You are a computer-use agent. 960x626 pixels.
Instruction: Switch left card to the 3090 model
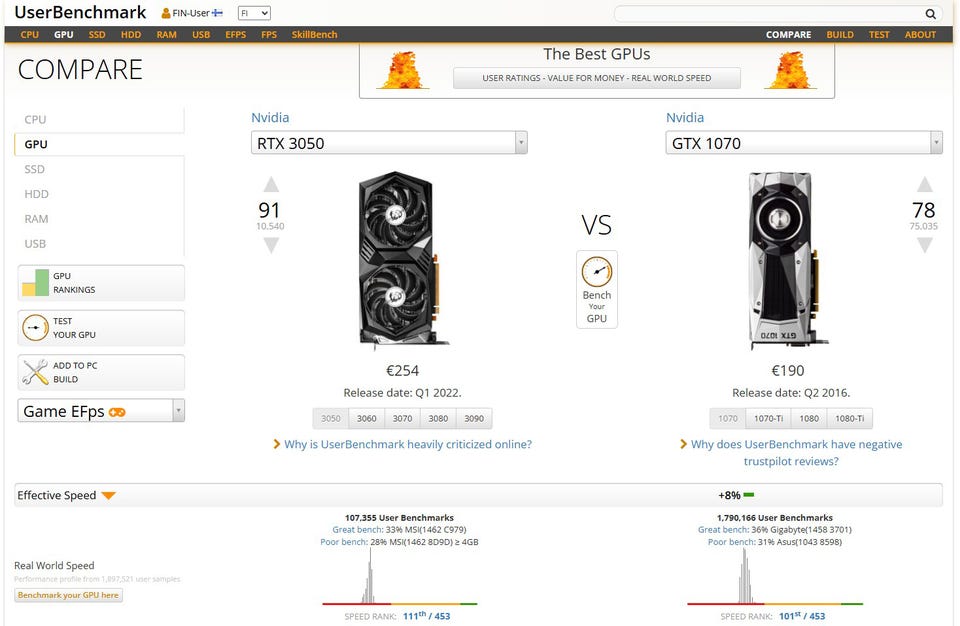(474, 418)
